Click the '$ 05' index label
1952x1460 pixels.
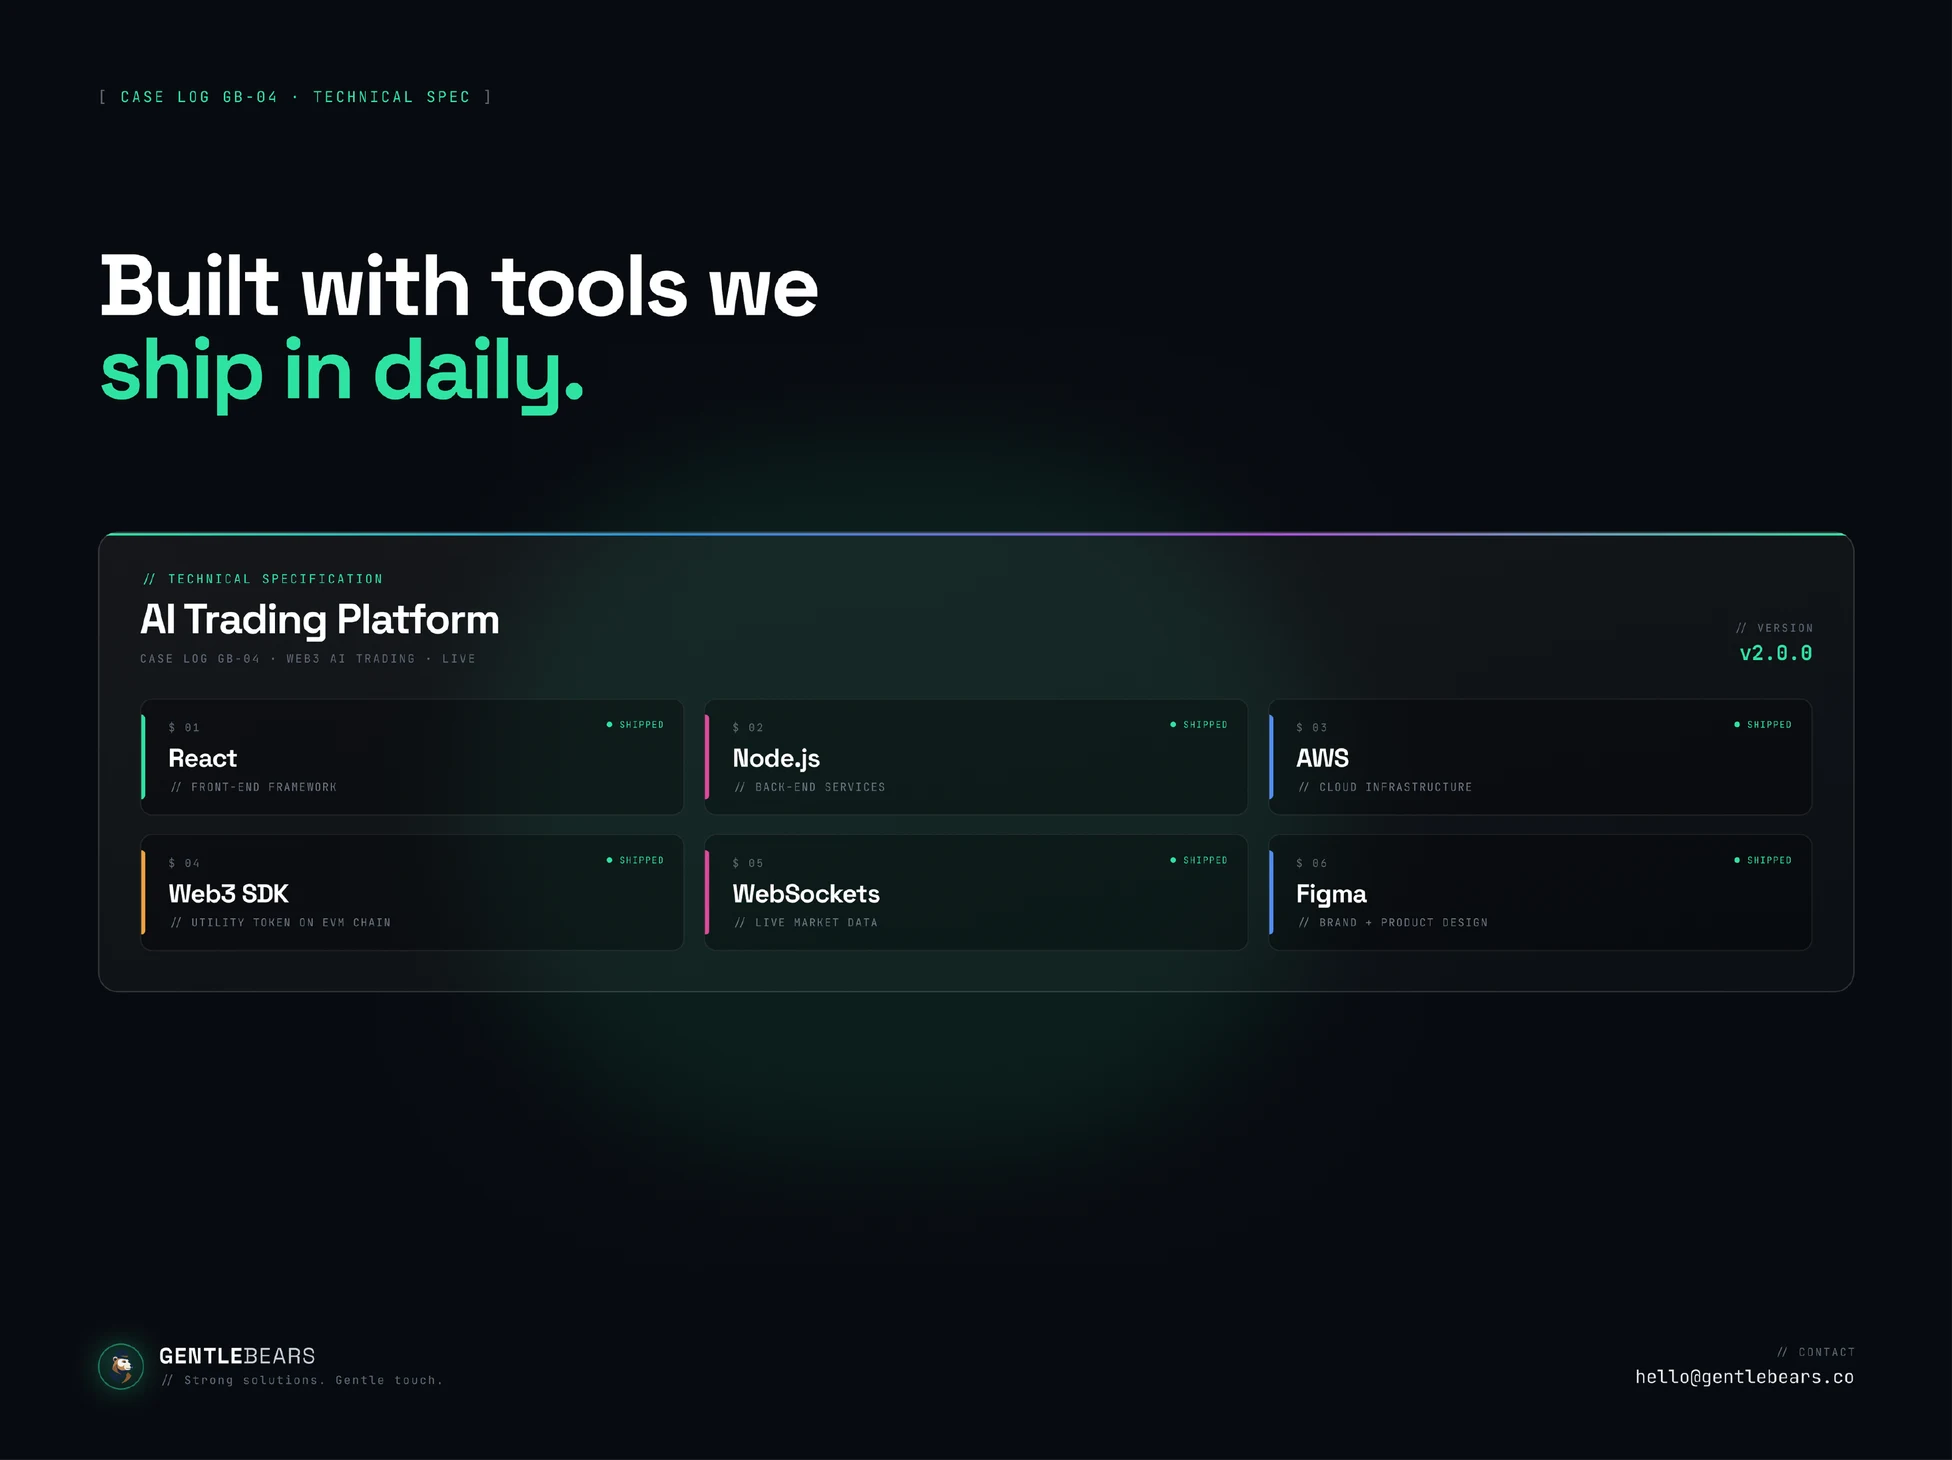[748, 863]
